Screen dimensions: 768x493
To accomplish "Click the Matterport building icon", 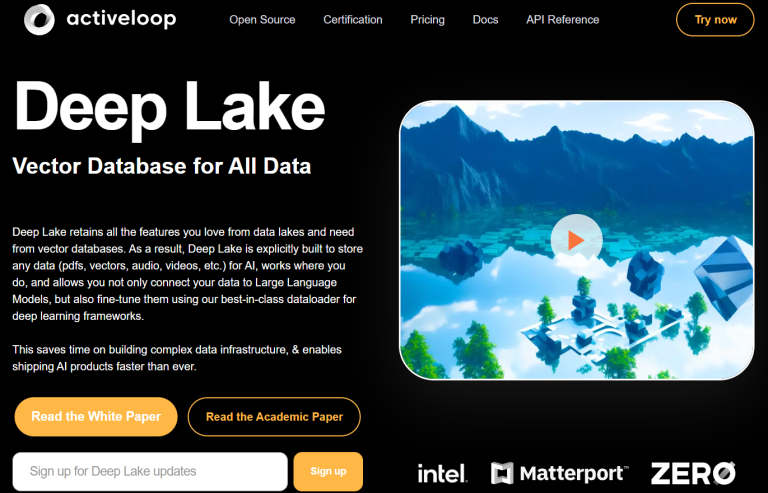I will (x=502, y=473).
